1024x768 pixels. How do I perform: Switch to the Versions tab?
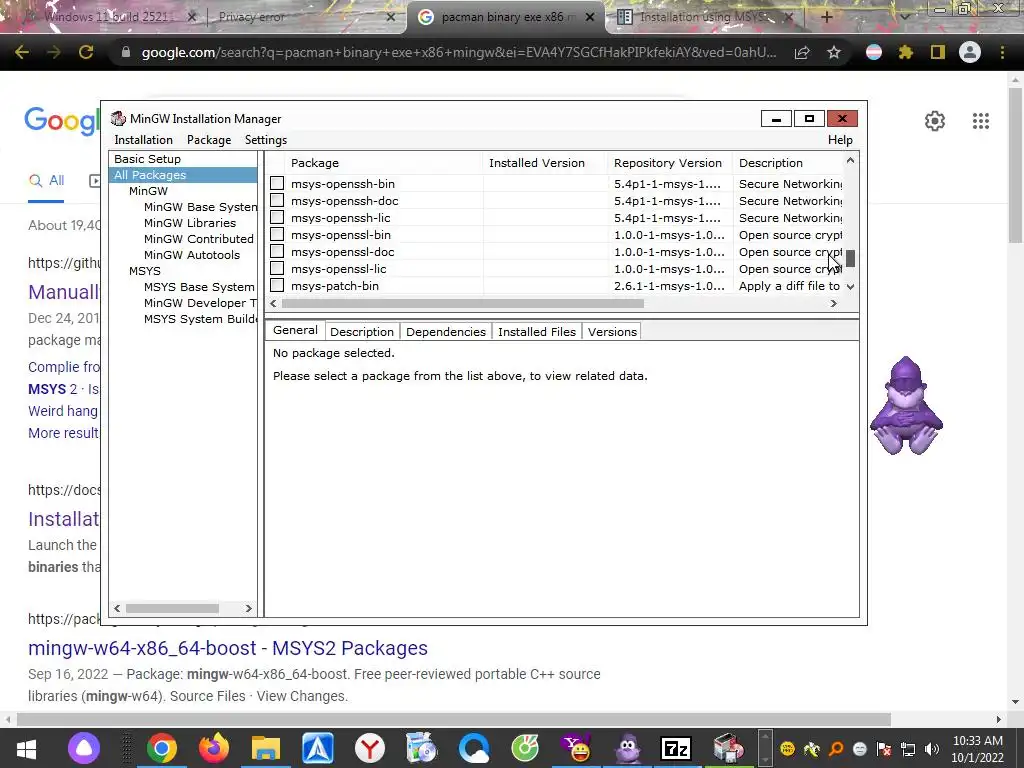click(x=612, y=332)
